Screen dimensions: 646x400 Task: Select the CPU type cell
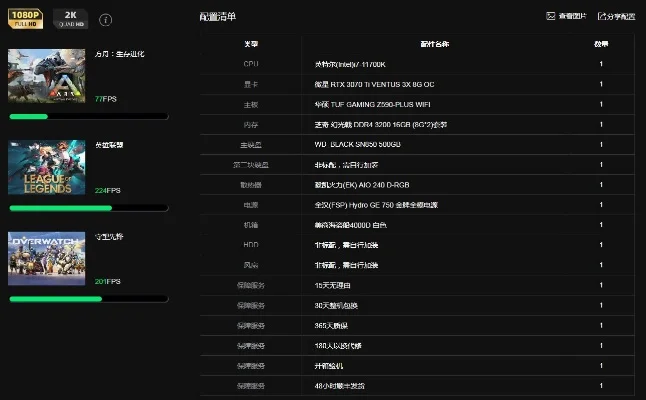coord(251,64)
